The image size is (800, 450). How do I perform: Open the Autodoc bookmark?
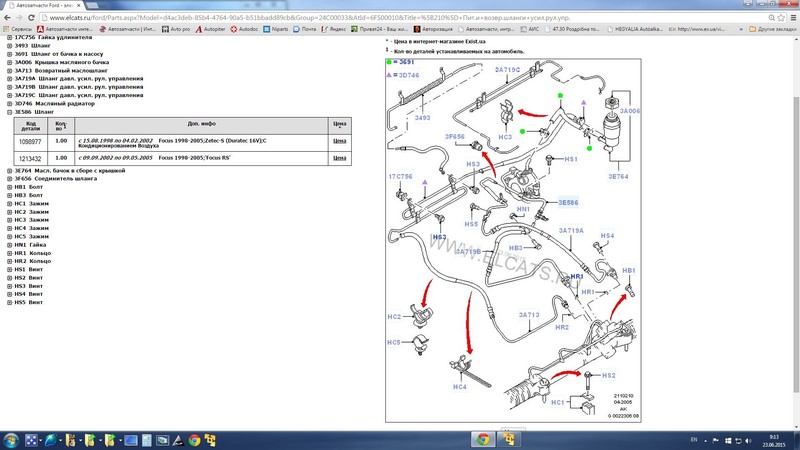click(x=244, y=29)
